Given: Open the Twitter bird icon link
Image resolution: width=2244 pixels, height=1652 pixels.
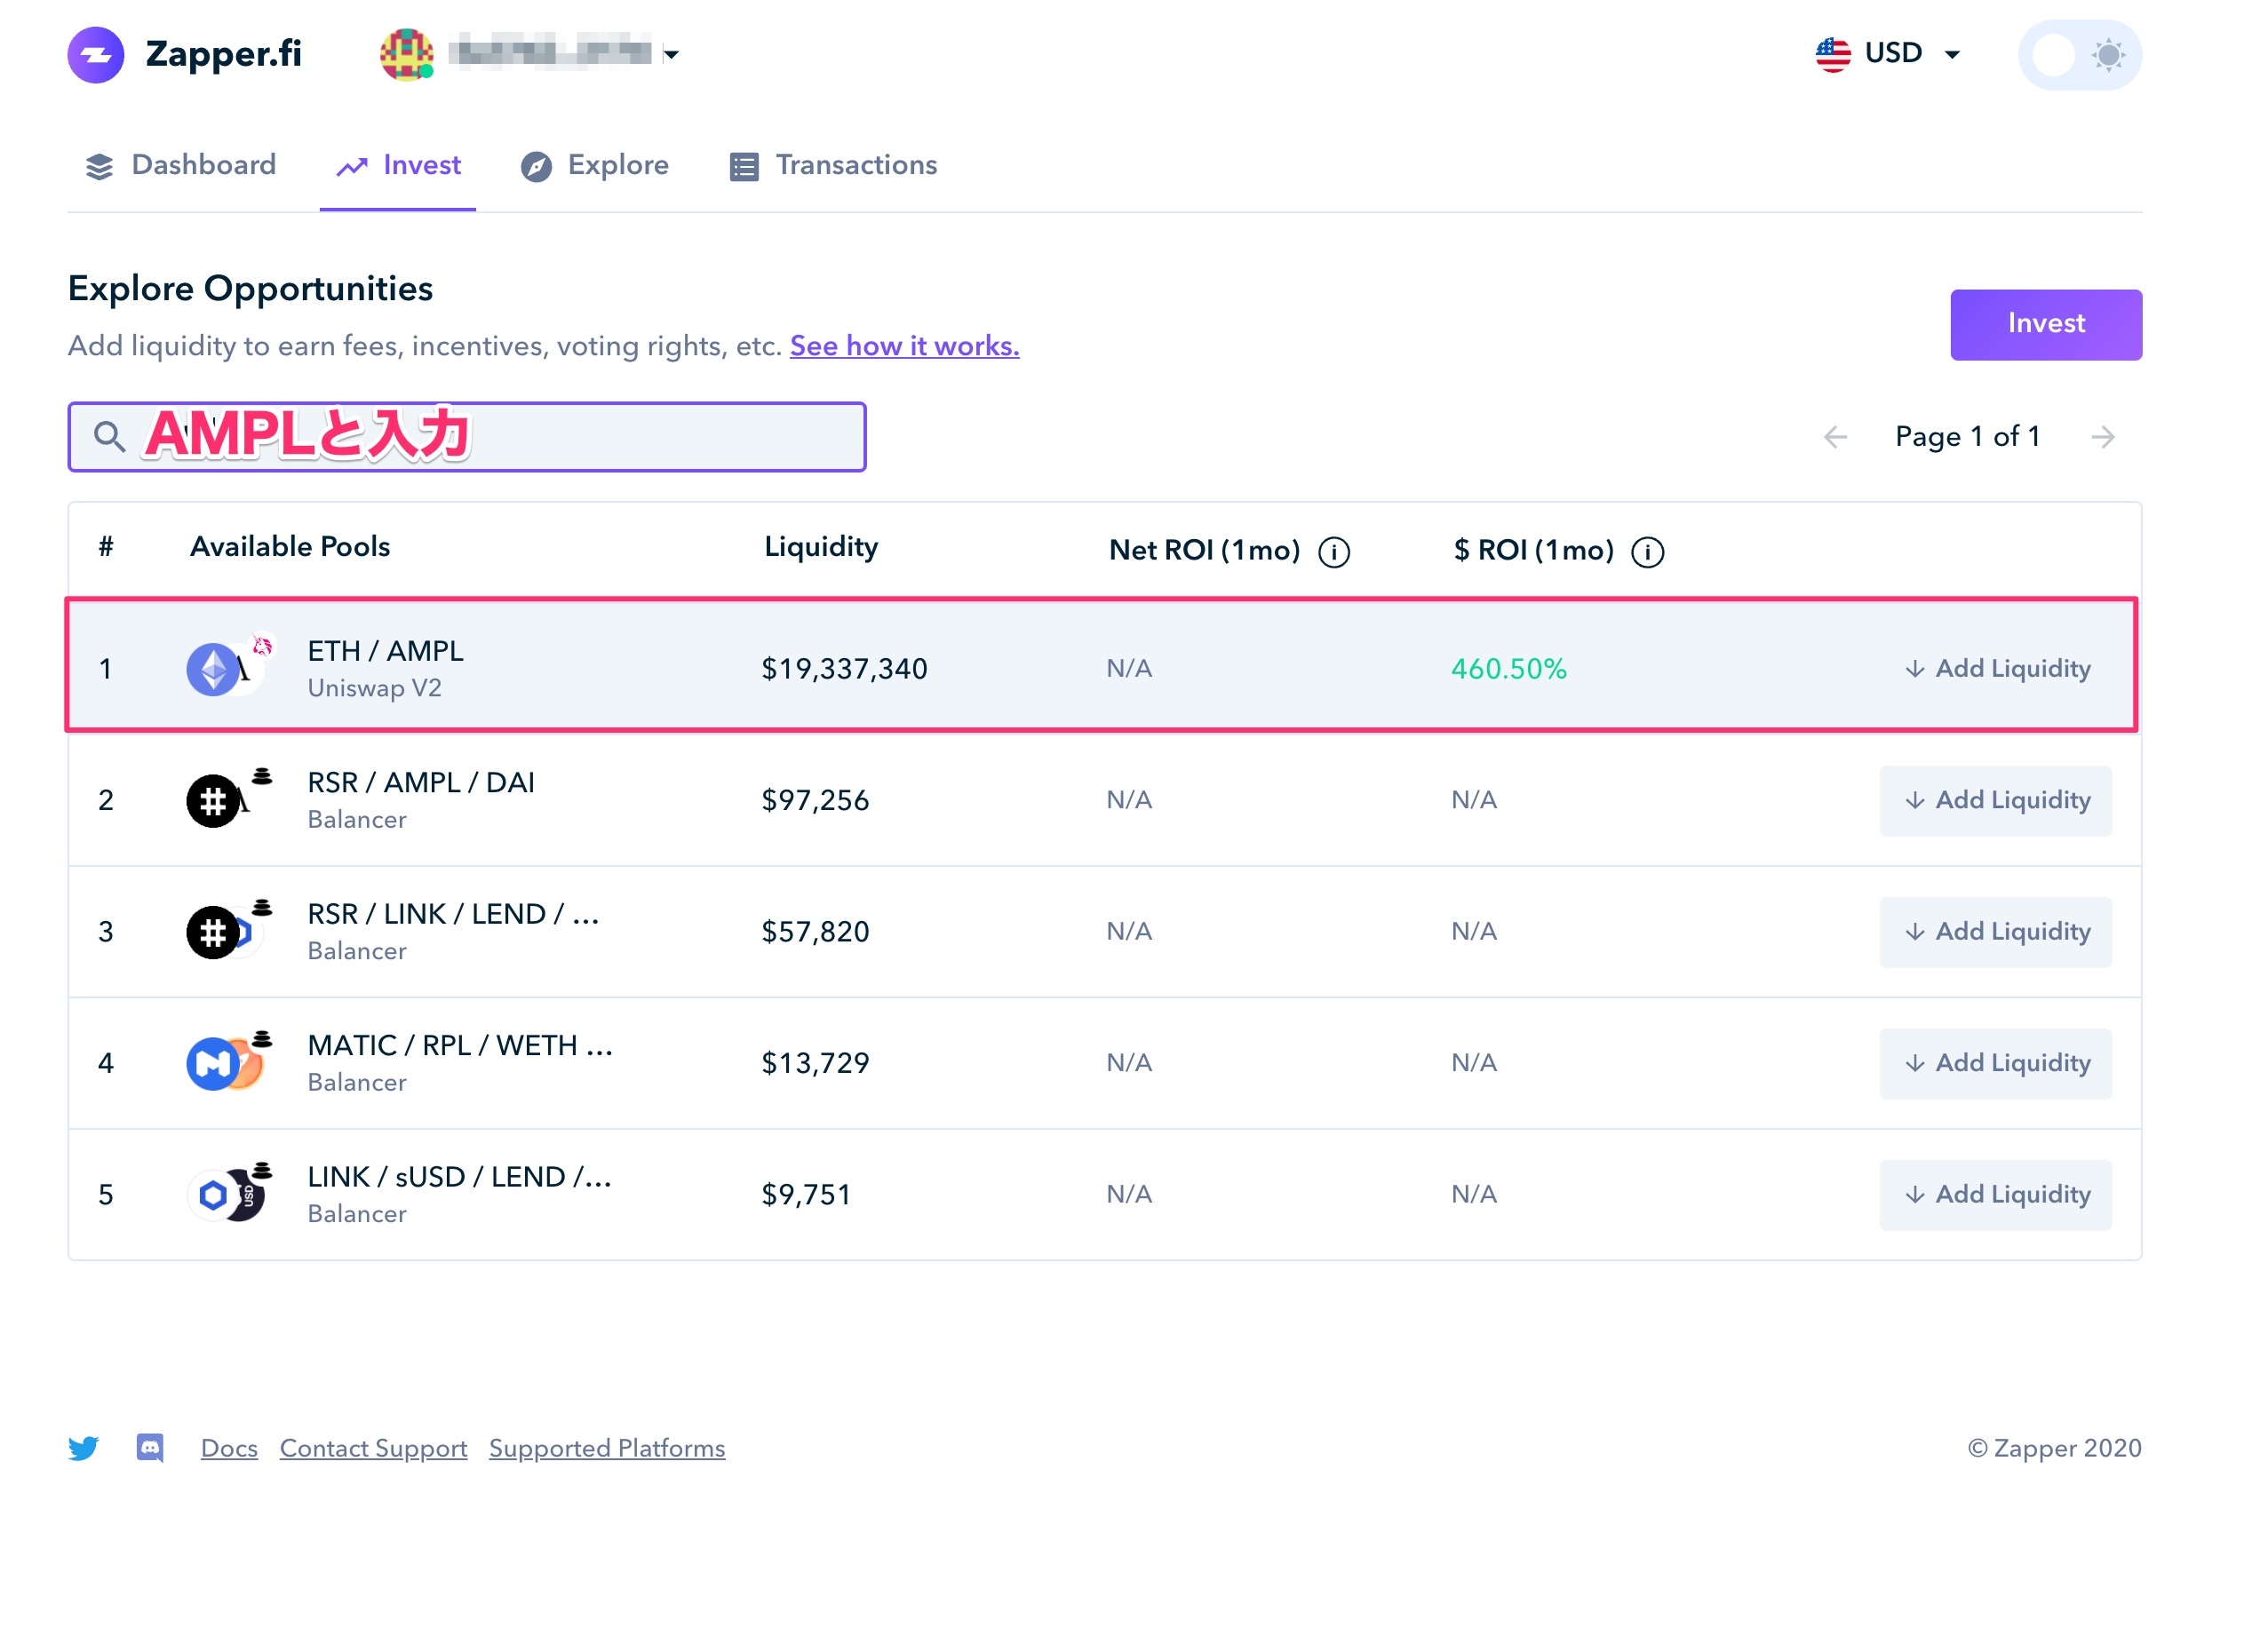Looking at the screenshot, I should click(84, 1447).
